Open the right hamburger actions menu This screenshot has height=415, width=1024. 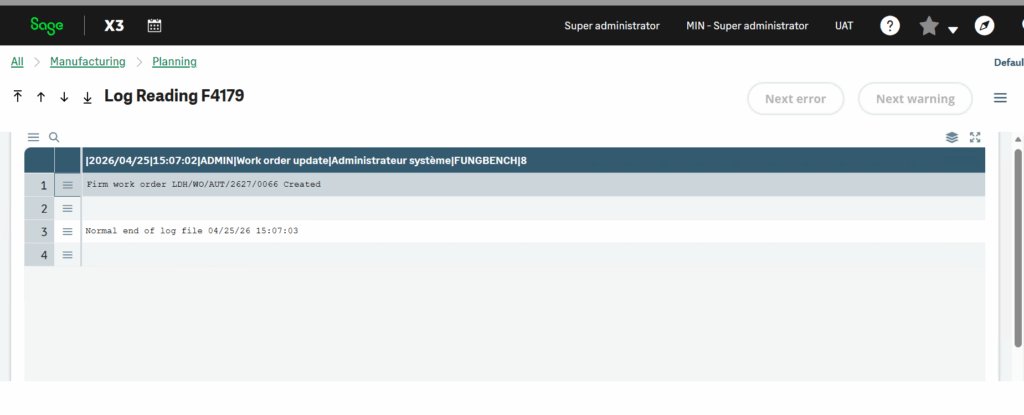(1000, 98)
